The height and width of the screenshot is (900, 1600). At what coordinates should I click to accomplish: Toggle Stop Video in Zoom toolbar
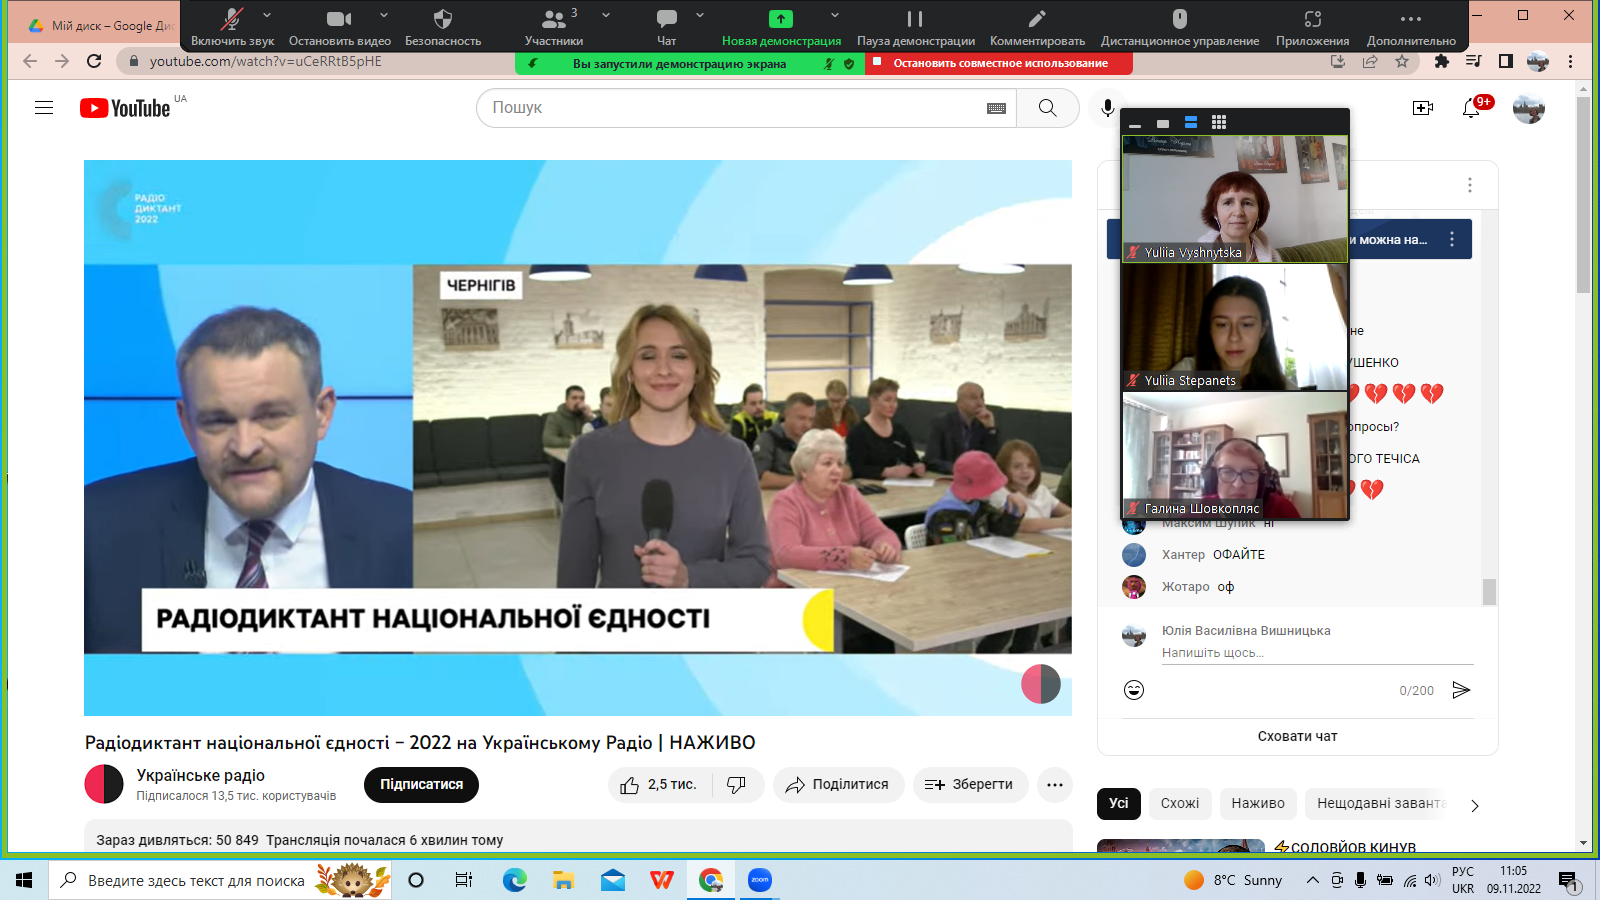pyautogui.click(x=339, y=19)
